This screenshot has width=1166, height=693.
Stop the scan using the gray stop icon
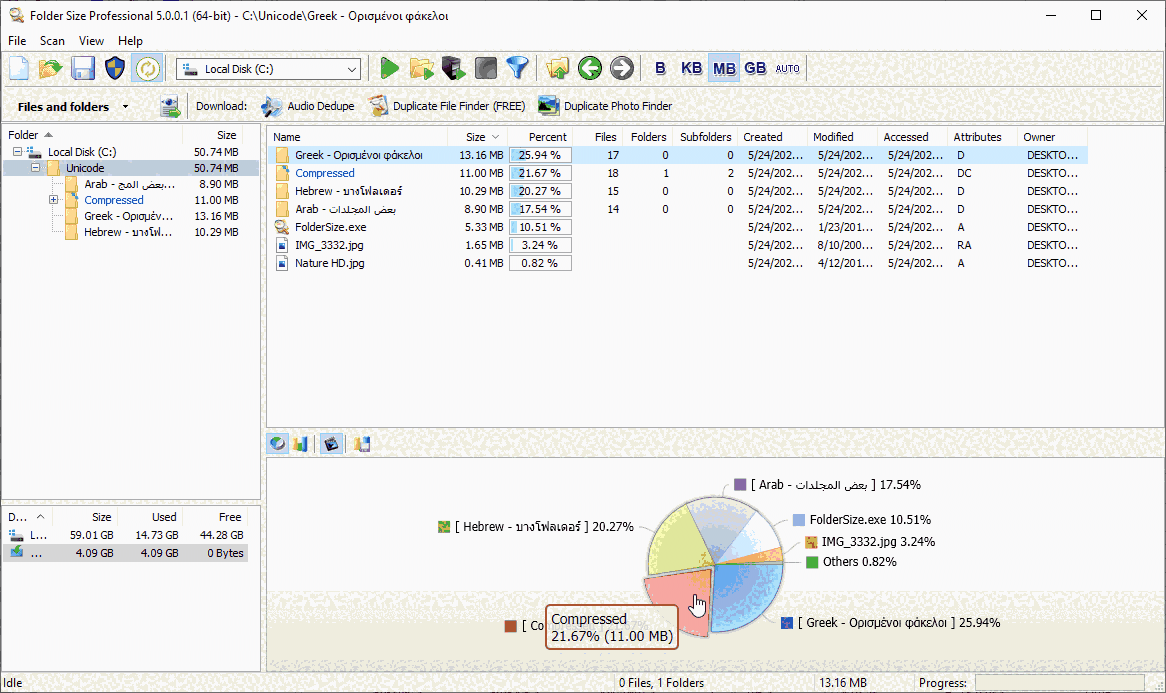486,68
